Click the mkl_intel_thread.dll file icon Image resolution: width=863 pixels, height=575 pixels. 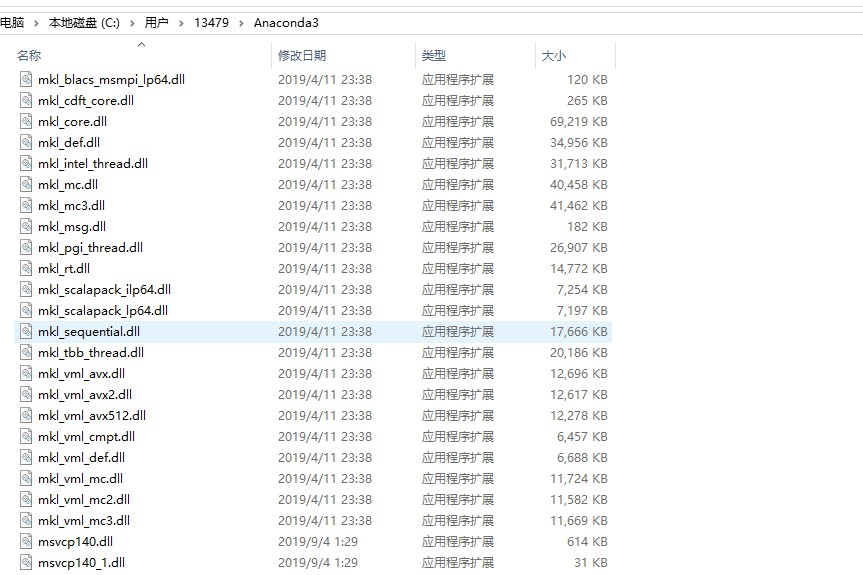click(x=26, y=163)
